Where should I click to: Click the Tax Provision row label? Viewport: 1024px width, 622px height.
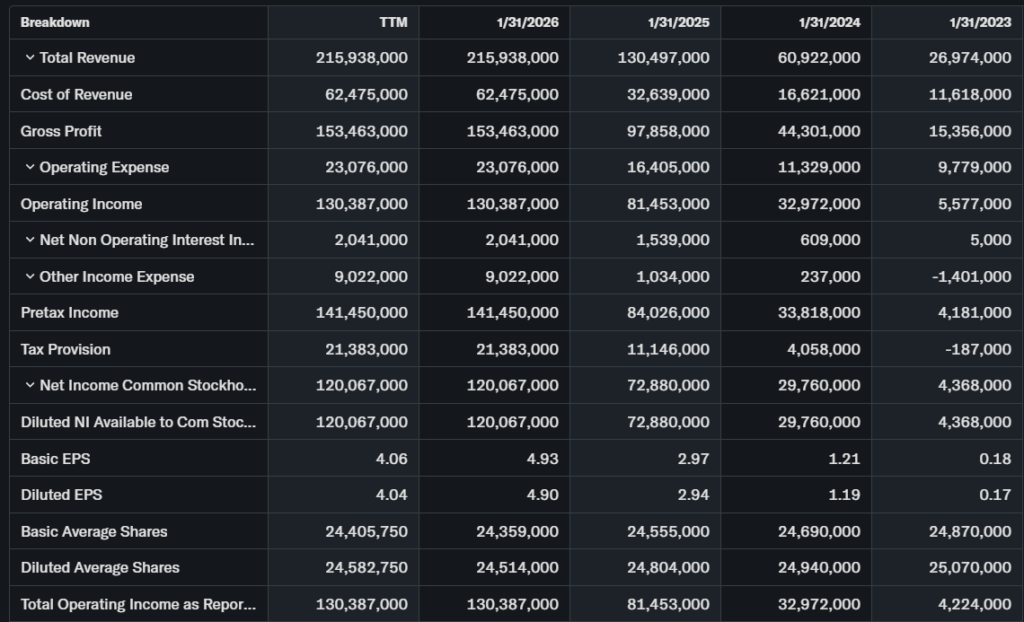[x=65, y=349]
